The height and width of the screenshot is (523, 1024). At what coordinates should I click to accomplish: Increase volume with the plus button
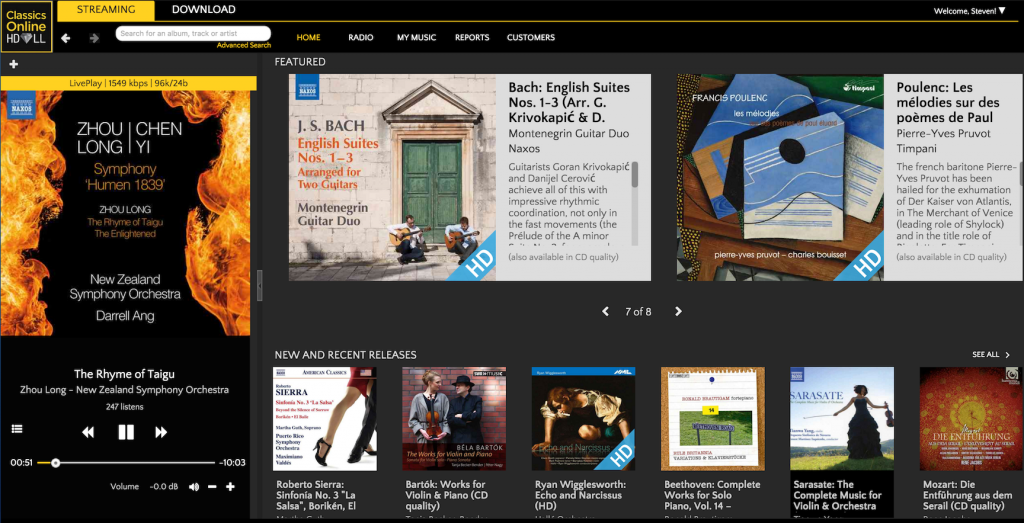coord(230,486)
